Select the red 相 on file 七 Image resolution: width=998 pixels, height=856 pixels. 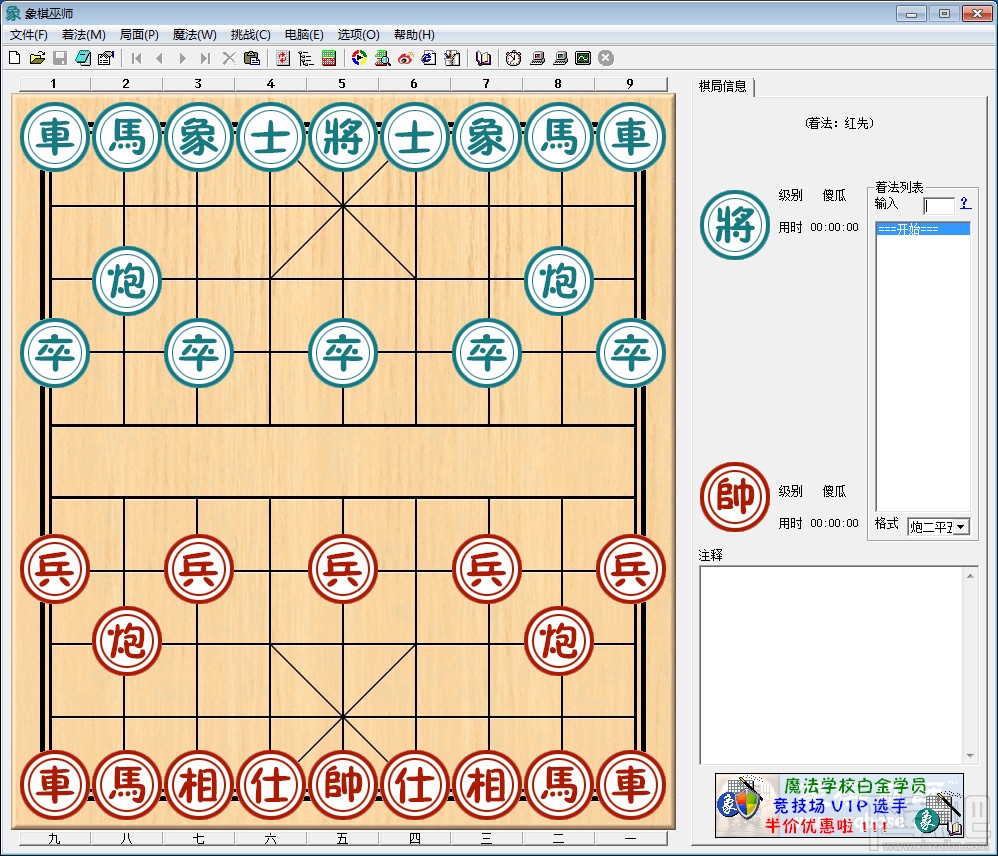pos(199,785)
